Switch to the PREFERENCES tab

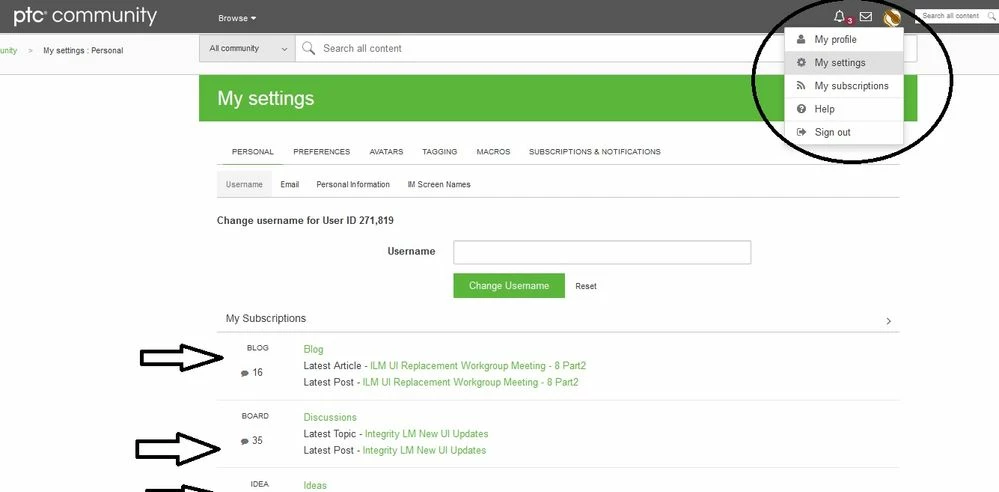pyautogui.click(x=322, y=152)
